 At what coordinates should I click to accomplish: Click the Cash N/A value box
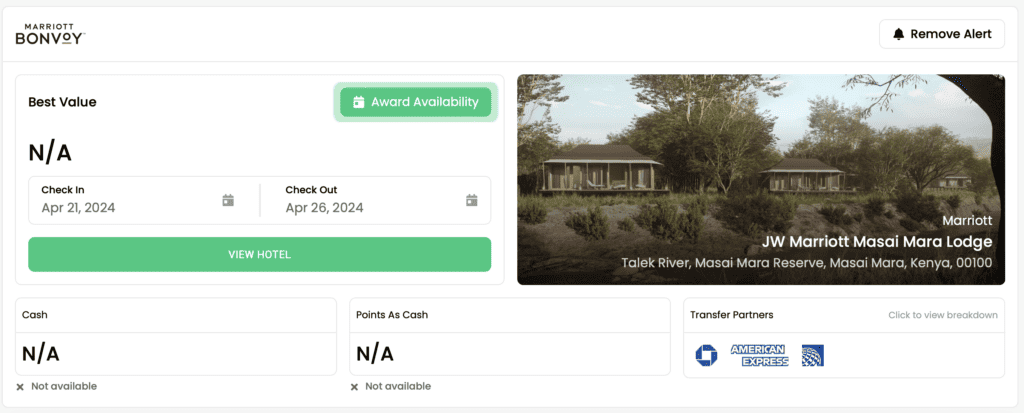[176, 353]
